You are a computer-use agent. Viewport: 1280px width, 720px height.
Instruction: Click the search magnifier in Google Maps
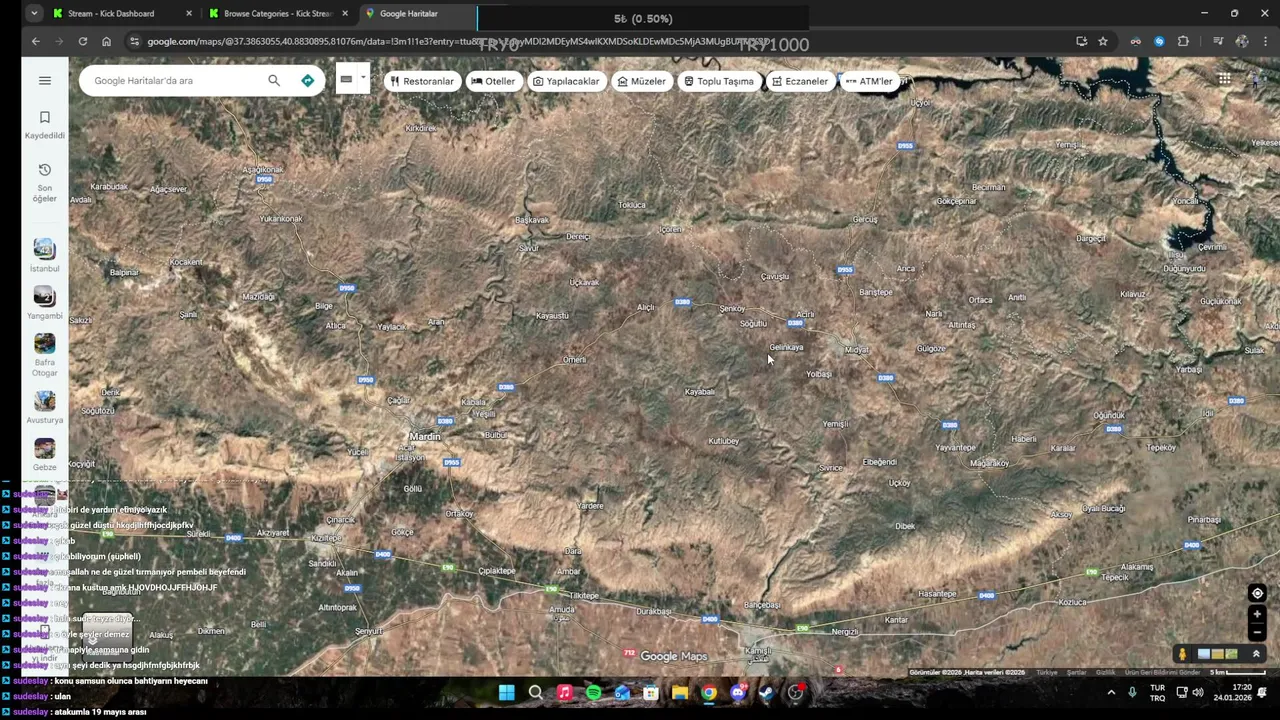pos(273,80)
